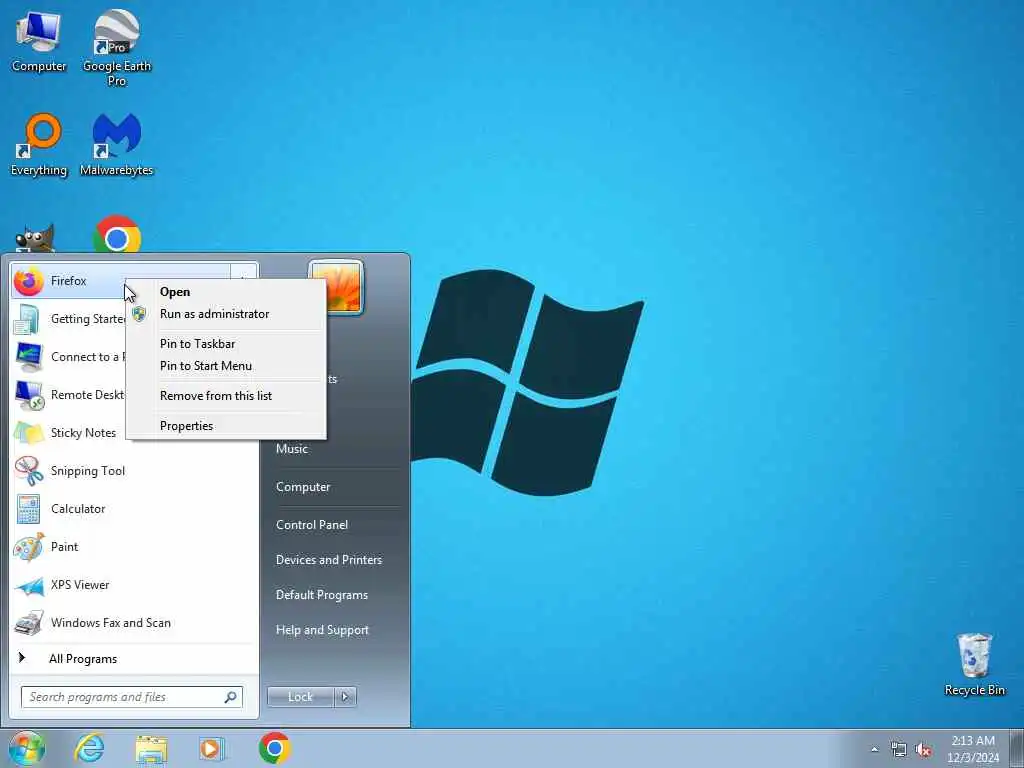
Task: Click the muted volume tray icon
Action: 923,750
